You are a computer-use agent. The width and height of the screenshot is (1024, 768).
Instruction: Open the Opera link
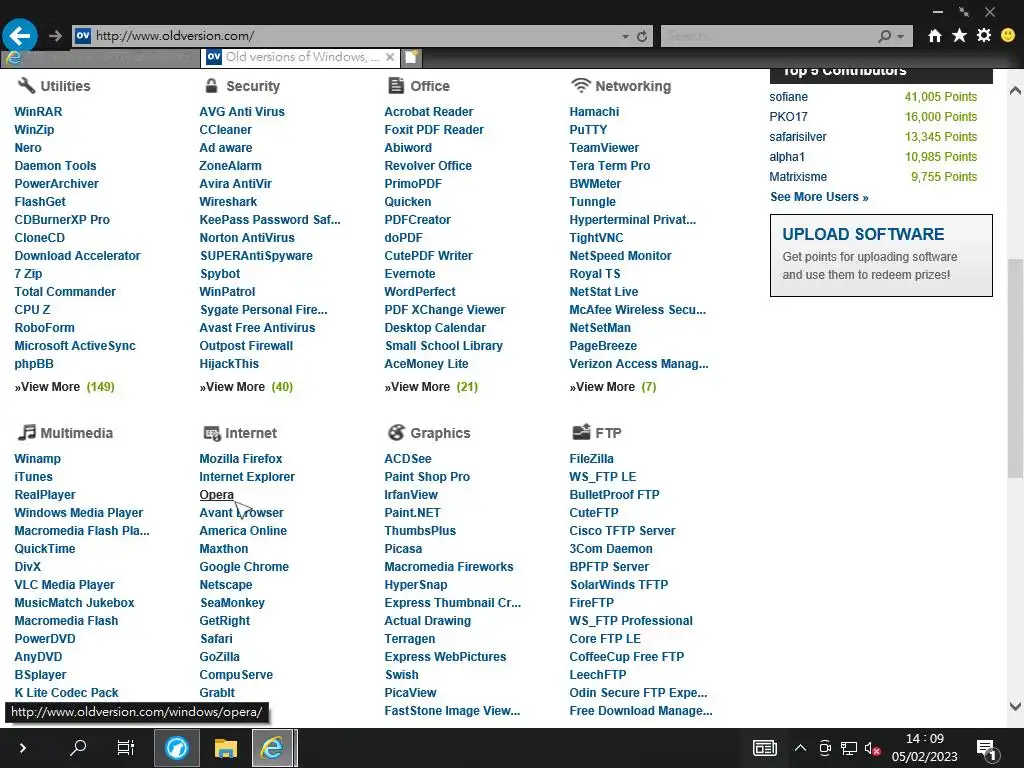pos(217,495)
